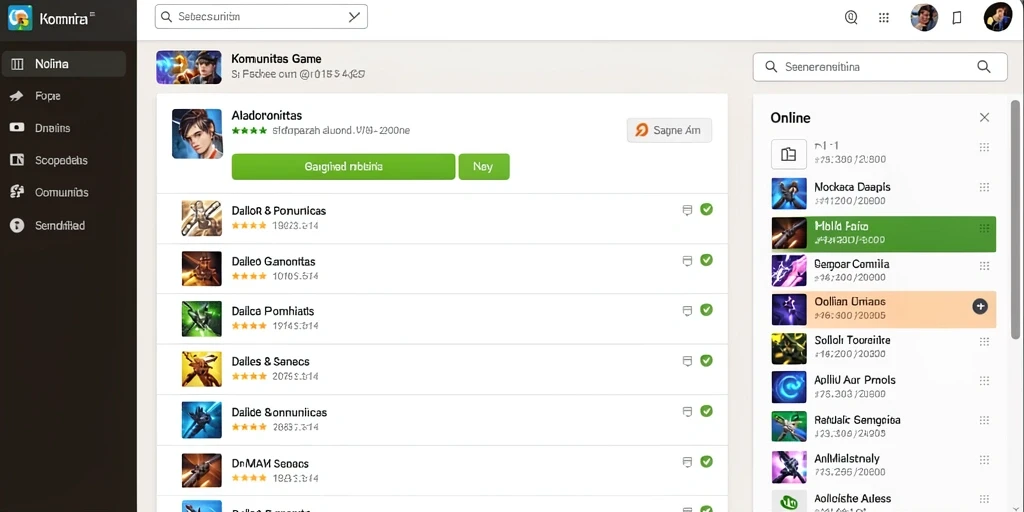The height and width of the screenshot is (512, 1024).
Task: Toggle green check for Dalleo Ganonitas
Action: click(x=706, y=260)
